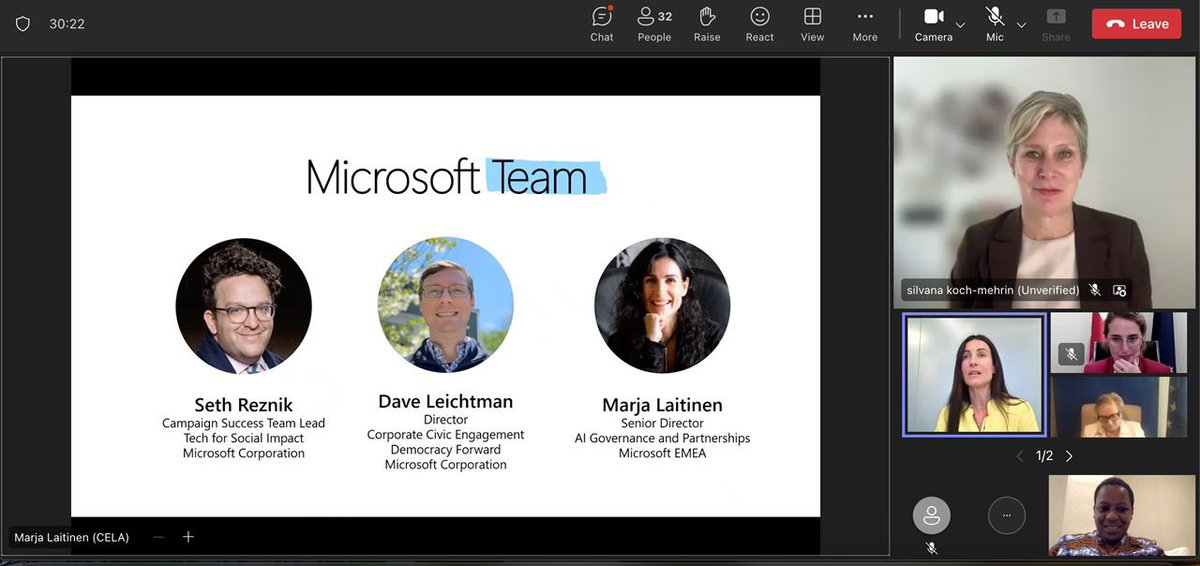
Task: Select the participant tile with EU flag
Action: (1118, 407)
